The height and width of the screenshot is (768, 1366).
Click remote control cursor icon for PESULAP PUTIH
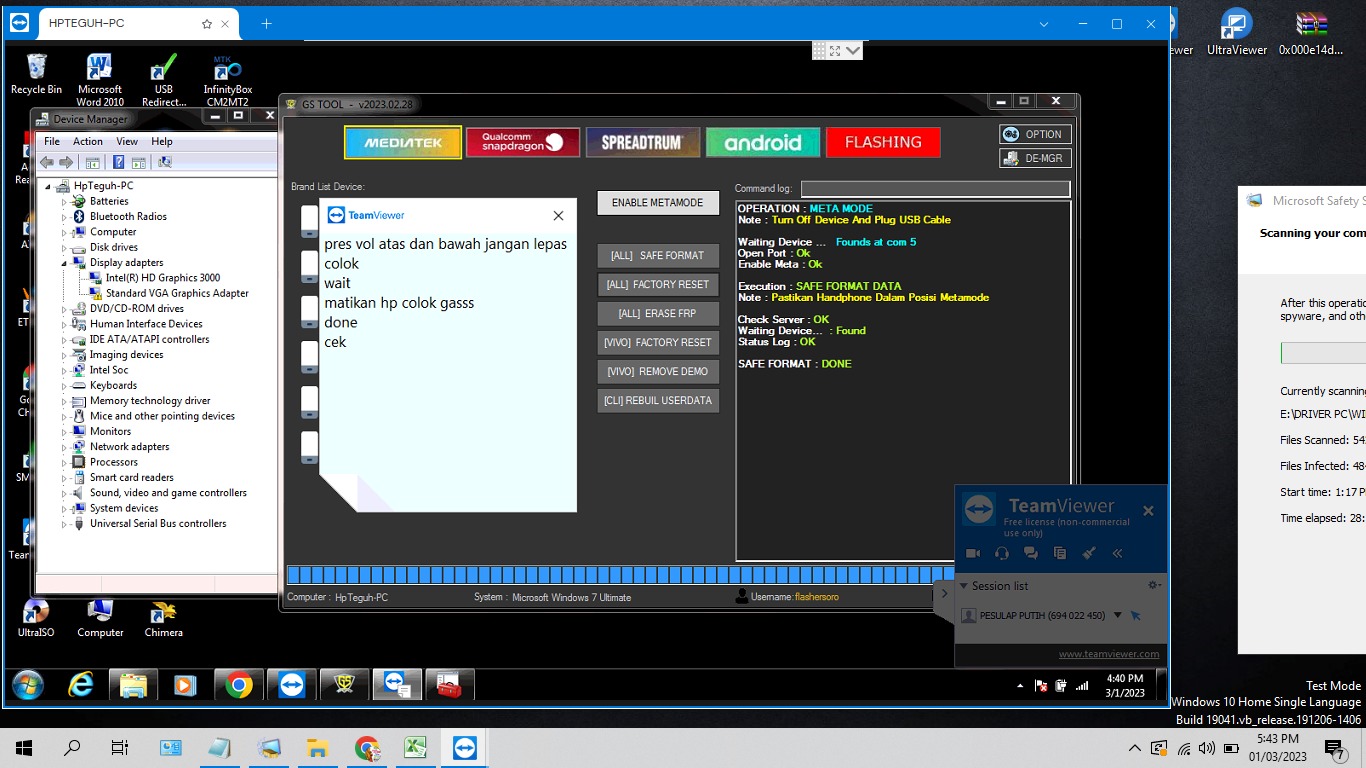tap(1136, 615)
